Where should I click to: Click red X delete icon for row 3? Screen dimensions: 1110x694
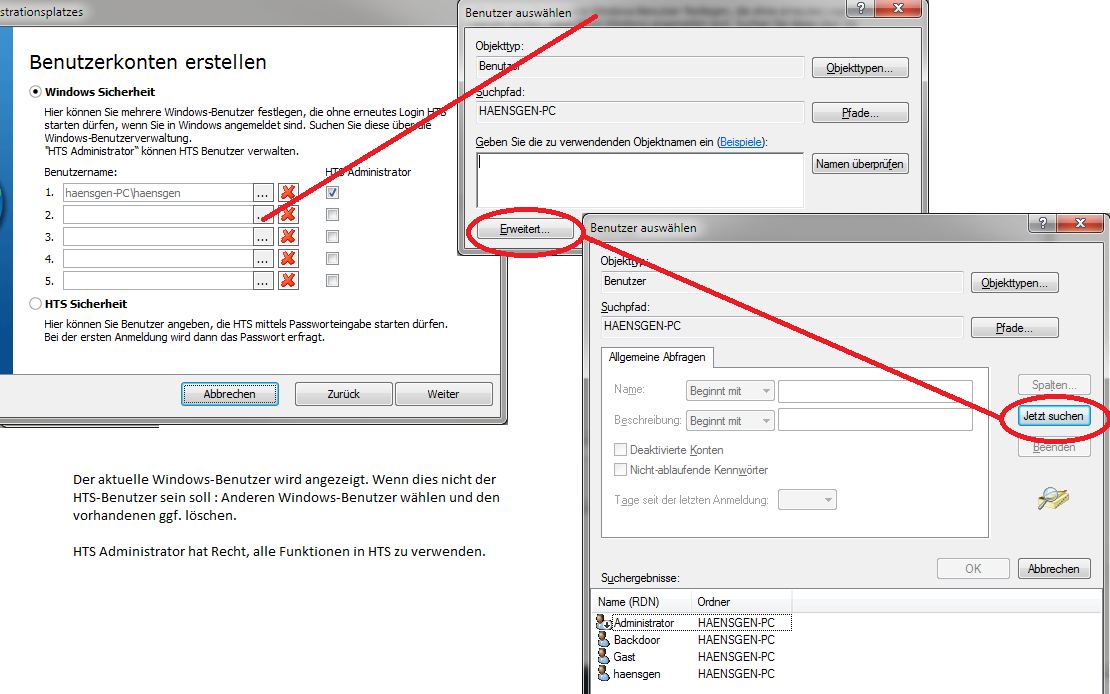(x=288, y=237)
